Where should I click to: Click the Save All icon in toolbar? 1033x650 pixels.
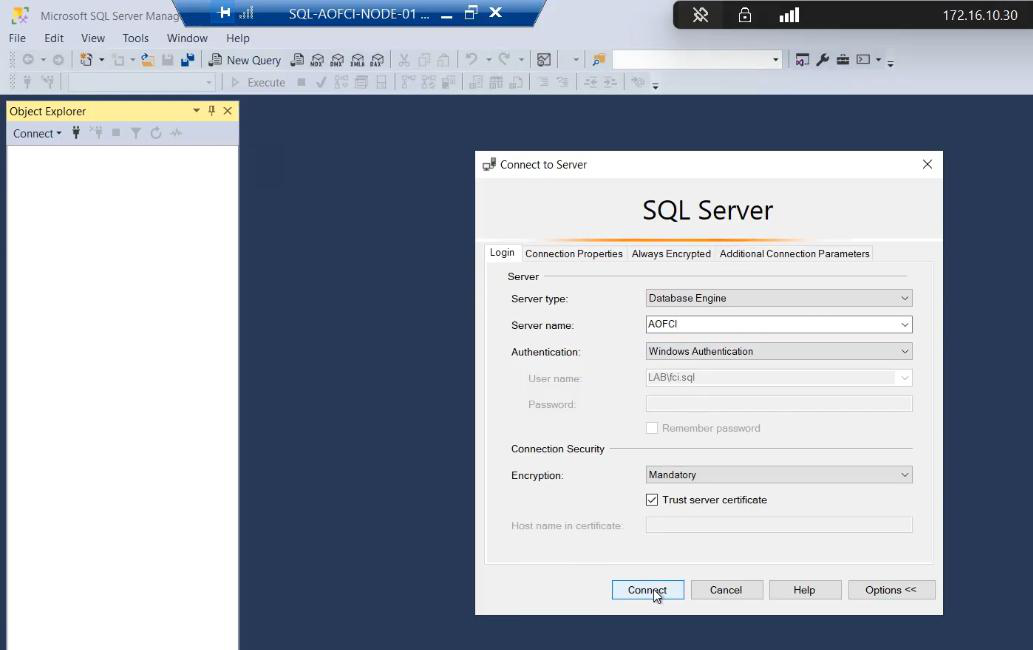click(188, 60)
